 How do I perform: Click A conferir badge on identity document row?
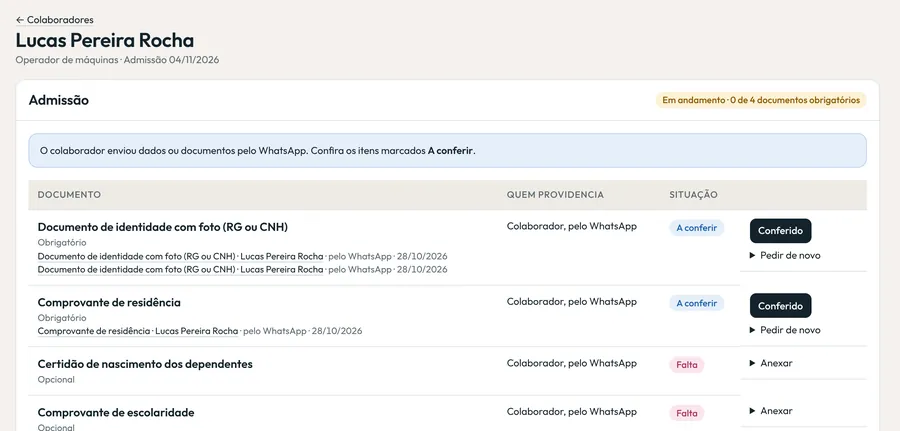tap(696, 228)
